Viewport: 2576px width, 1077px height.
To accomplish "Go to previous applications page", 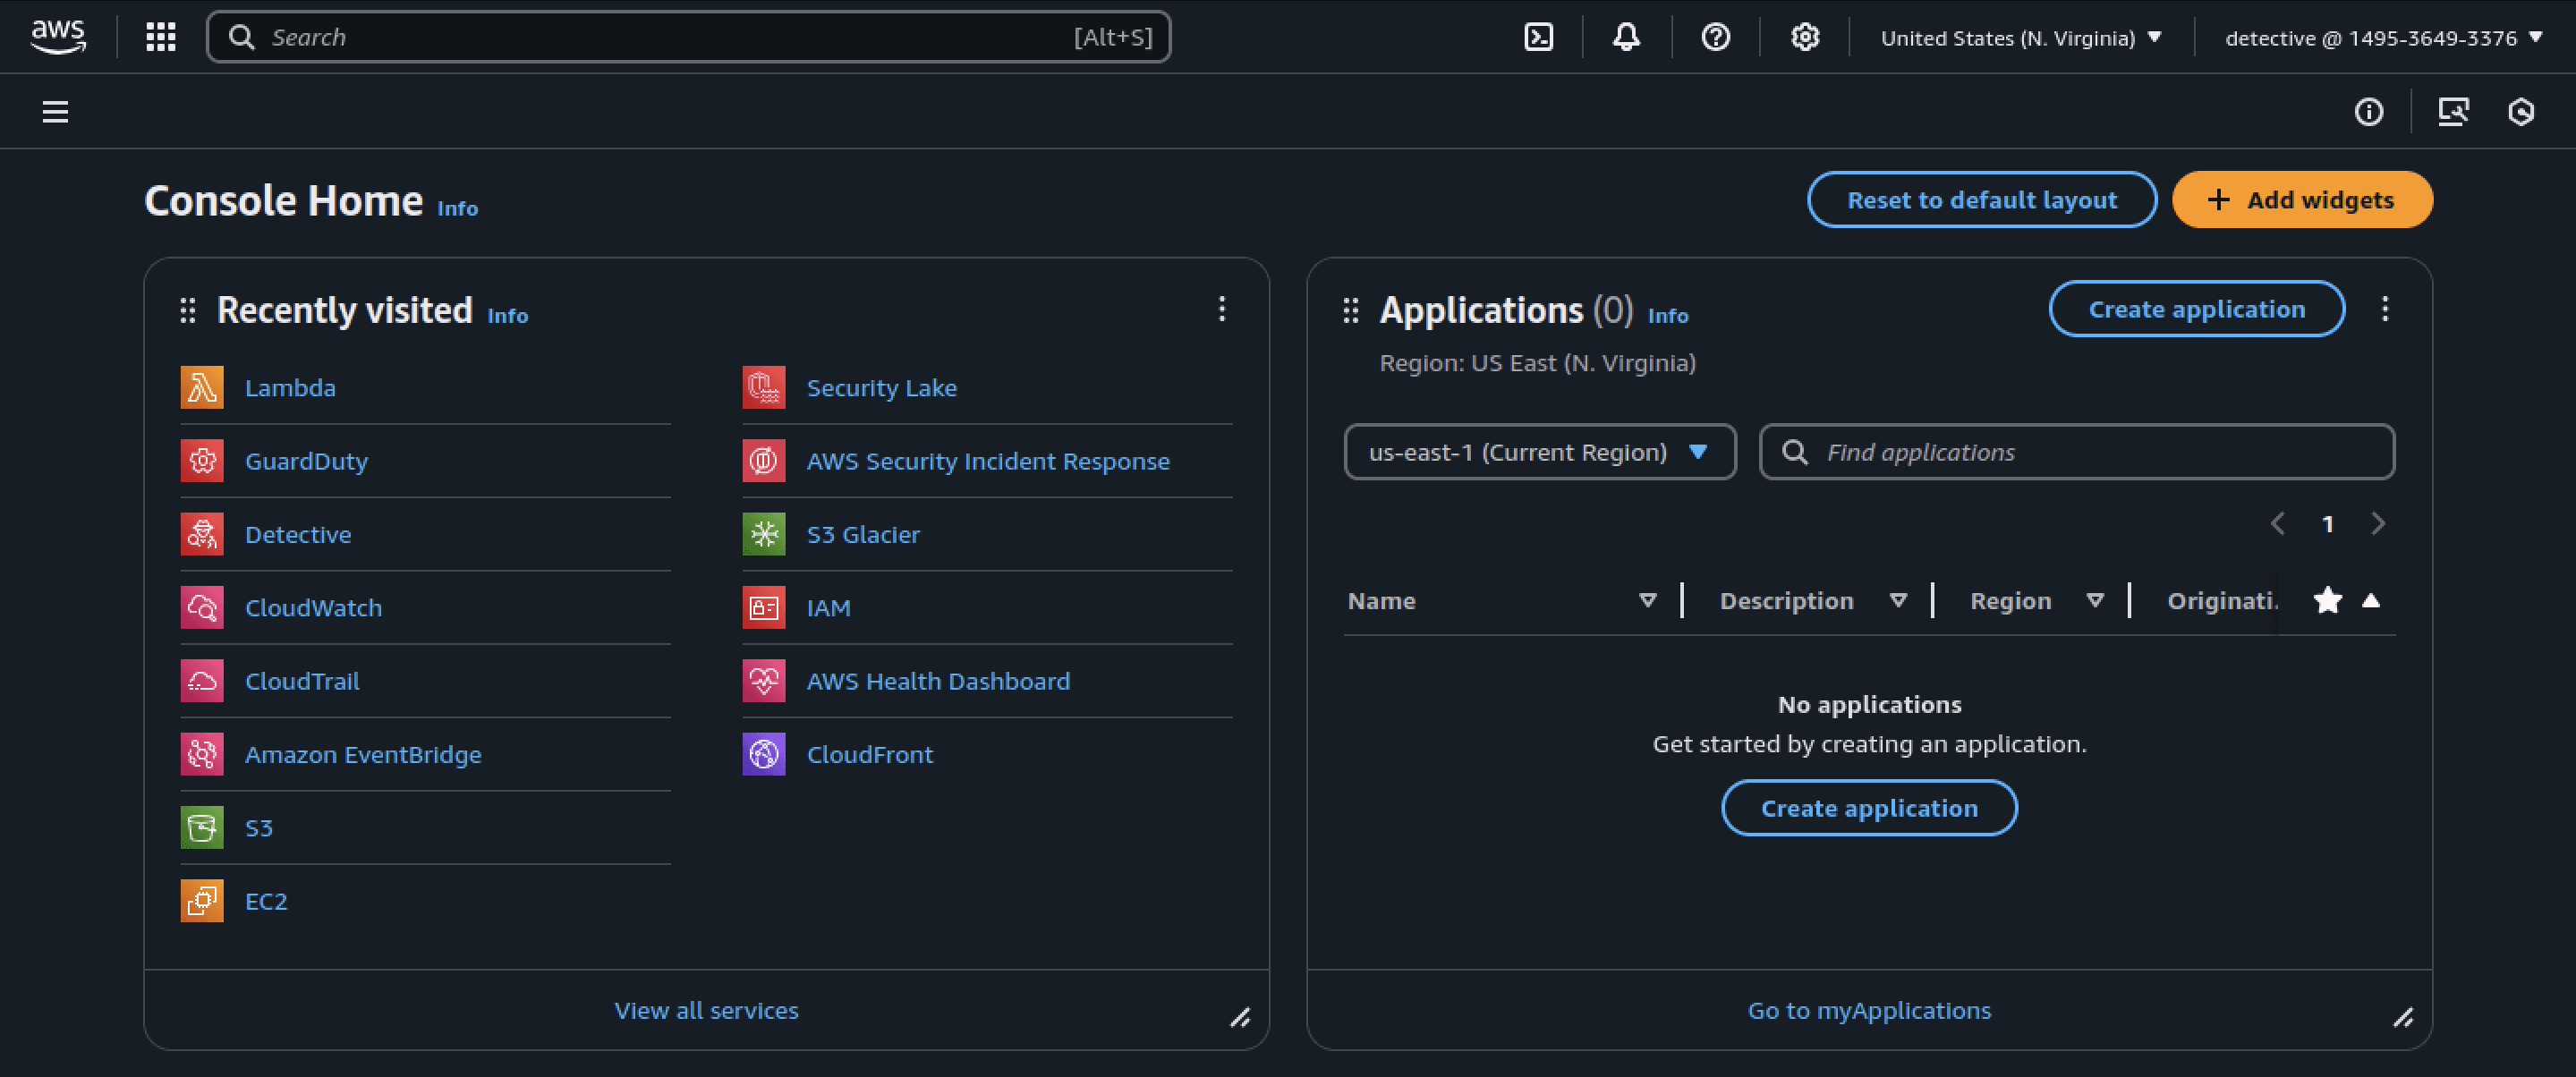I will (2277, 524).
